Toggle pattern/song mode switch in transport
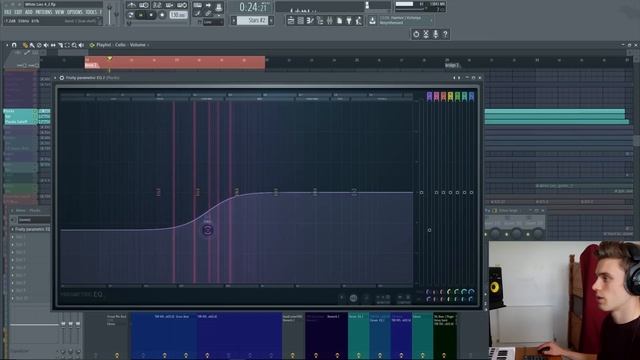The width and height of the screenshot is (640, 360). [131, 15]
